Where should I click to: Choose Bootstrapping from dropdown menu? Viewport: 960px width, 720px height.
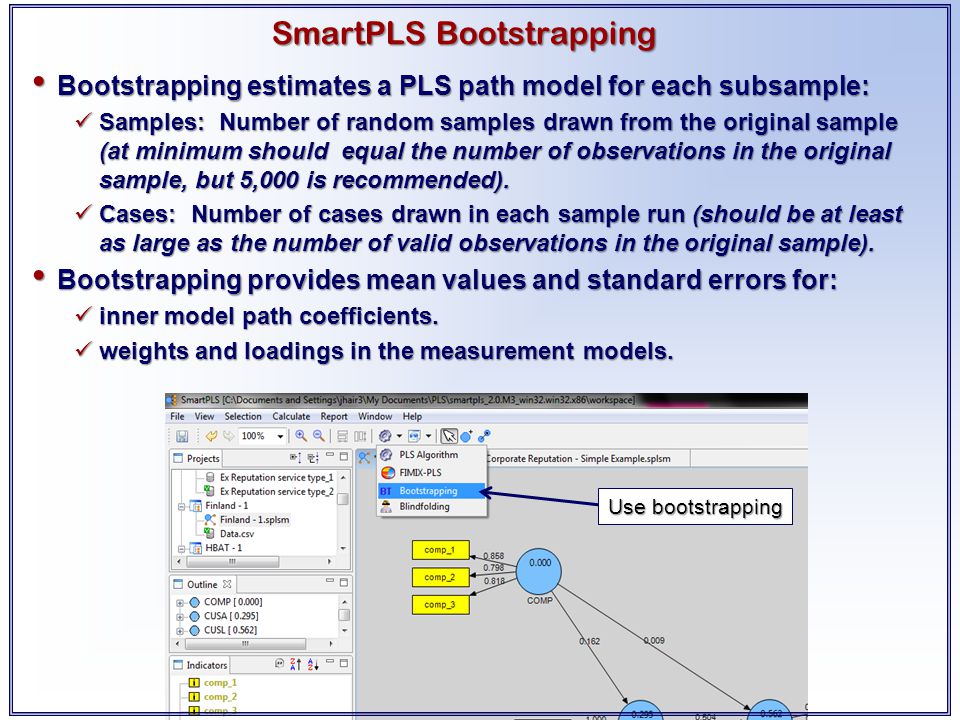pos(432,491)
